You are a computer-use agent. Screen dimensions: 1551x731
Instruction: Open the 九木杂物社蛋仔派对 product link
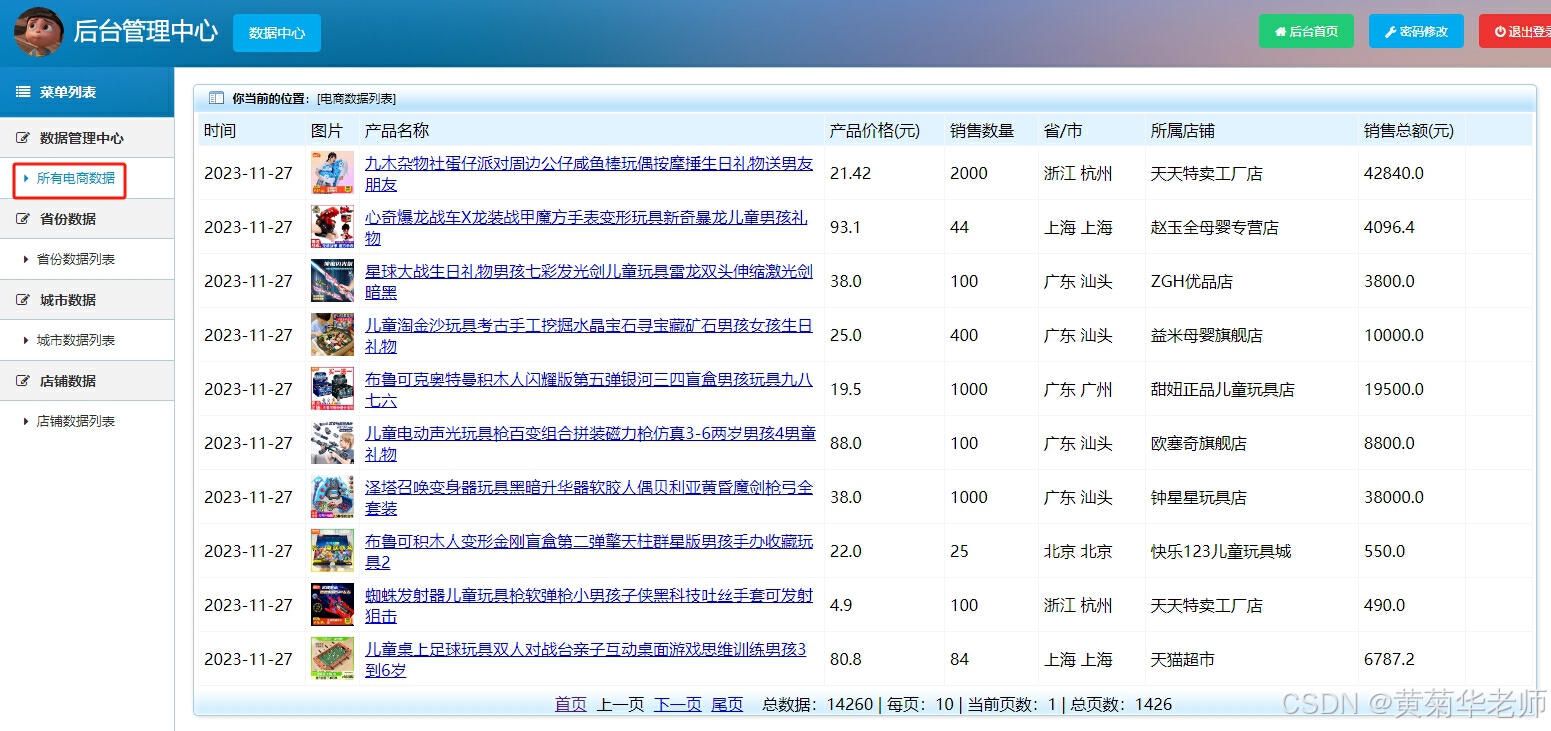589,173
